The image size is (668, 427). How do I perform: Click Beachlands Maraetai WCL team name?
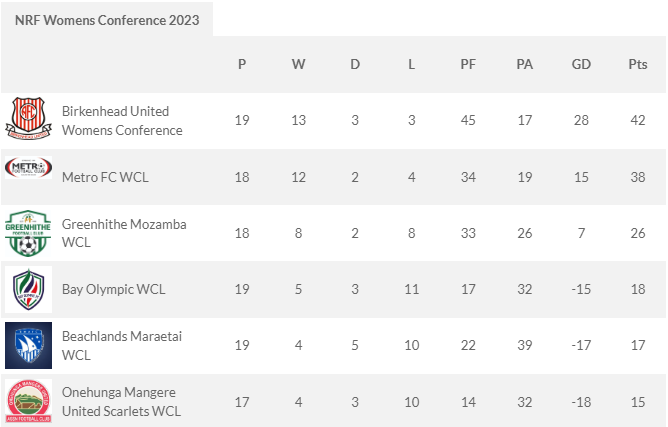point(122,346)
